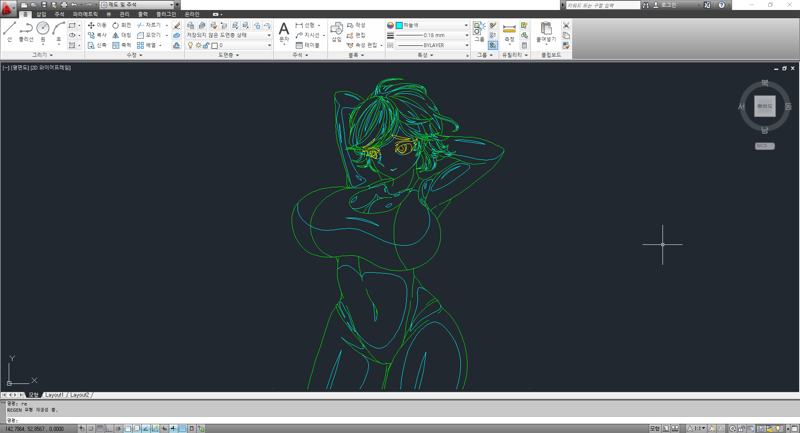Click the 그룹 (Group) button
800x433 pixels.
point(479,33)
